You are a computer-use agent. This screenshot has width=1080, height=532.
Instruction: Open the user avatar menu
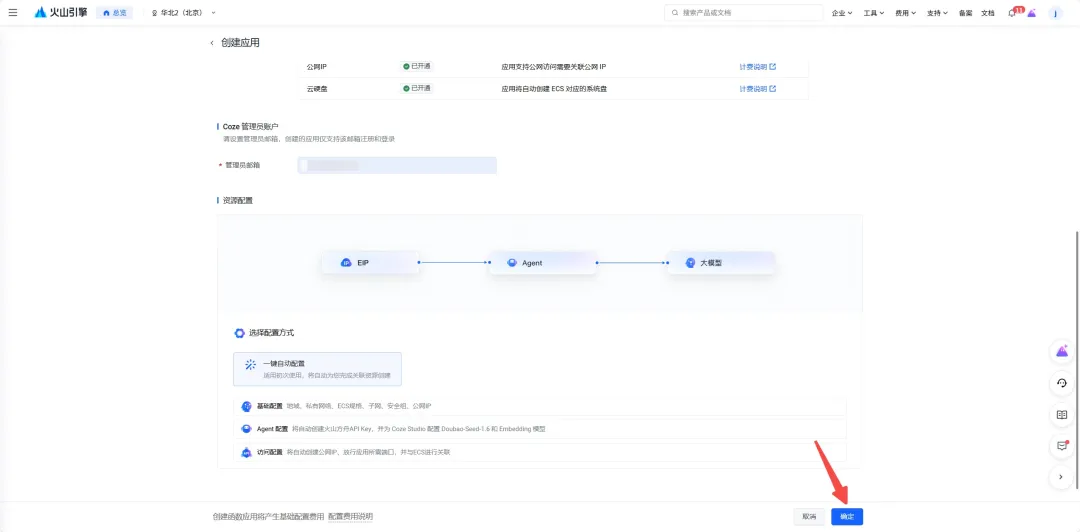click(1056, 12)
